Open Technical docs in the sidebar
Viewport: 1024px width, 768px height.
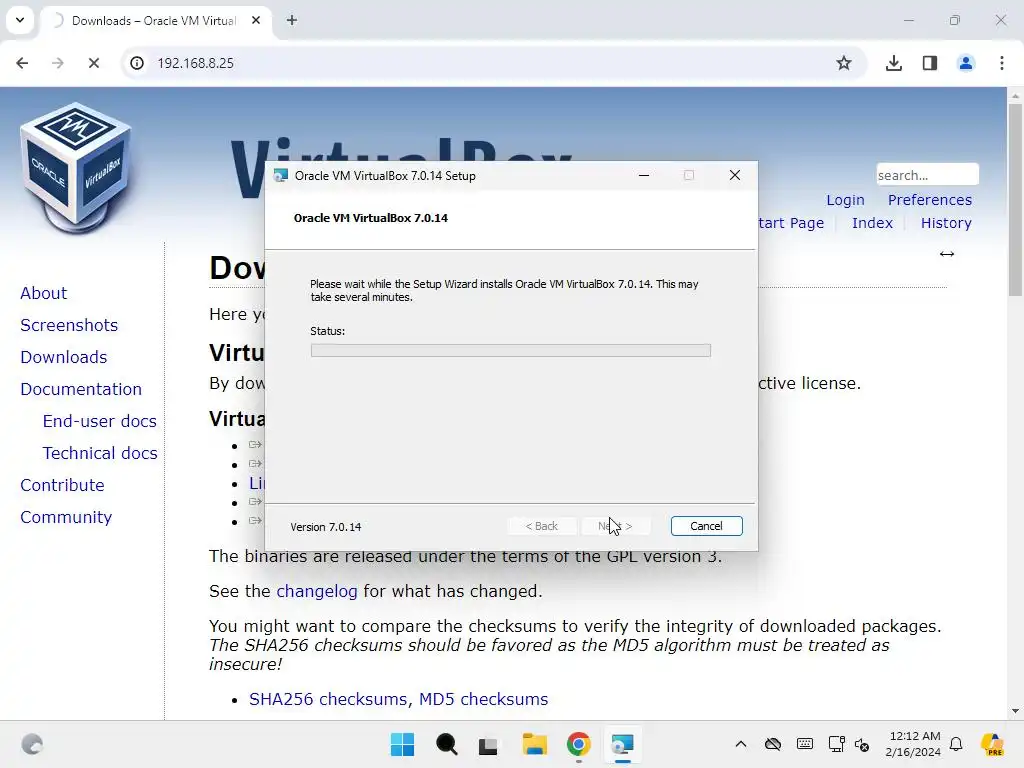pos(100,453)
